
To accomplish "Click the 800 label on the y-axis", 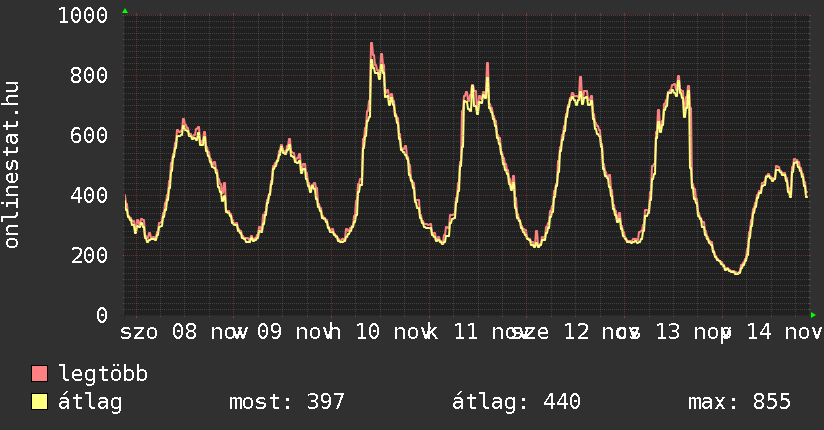I will 90,75.
